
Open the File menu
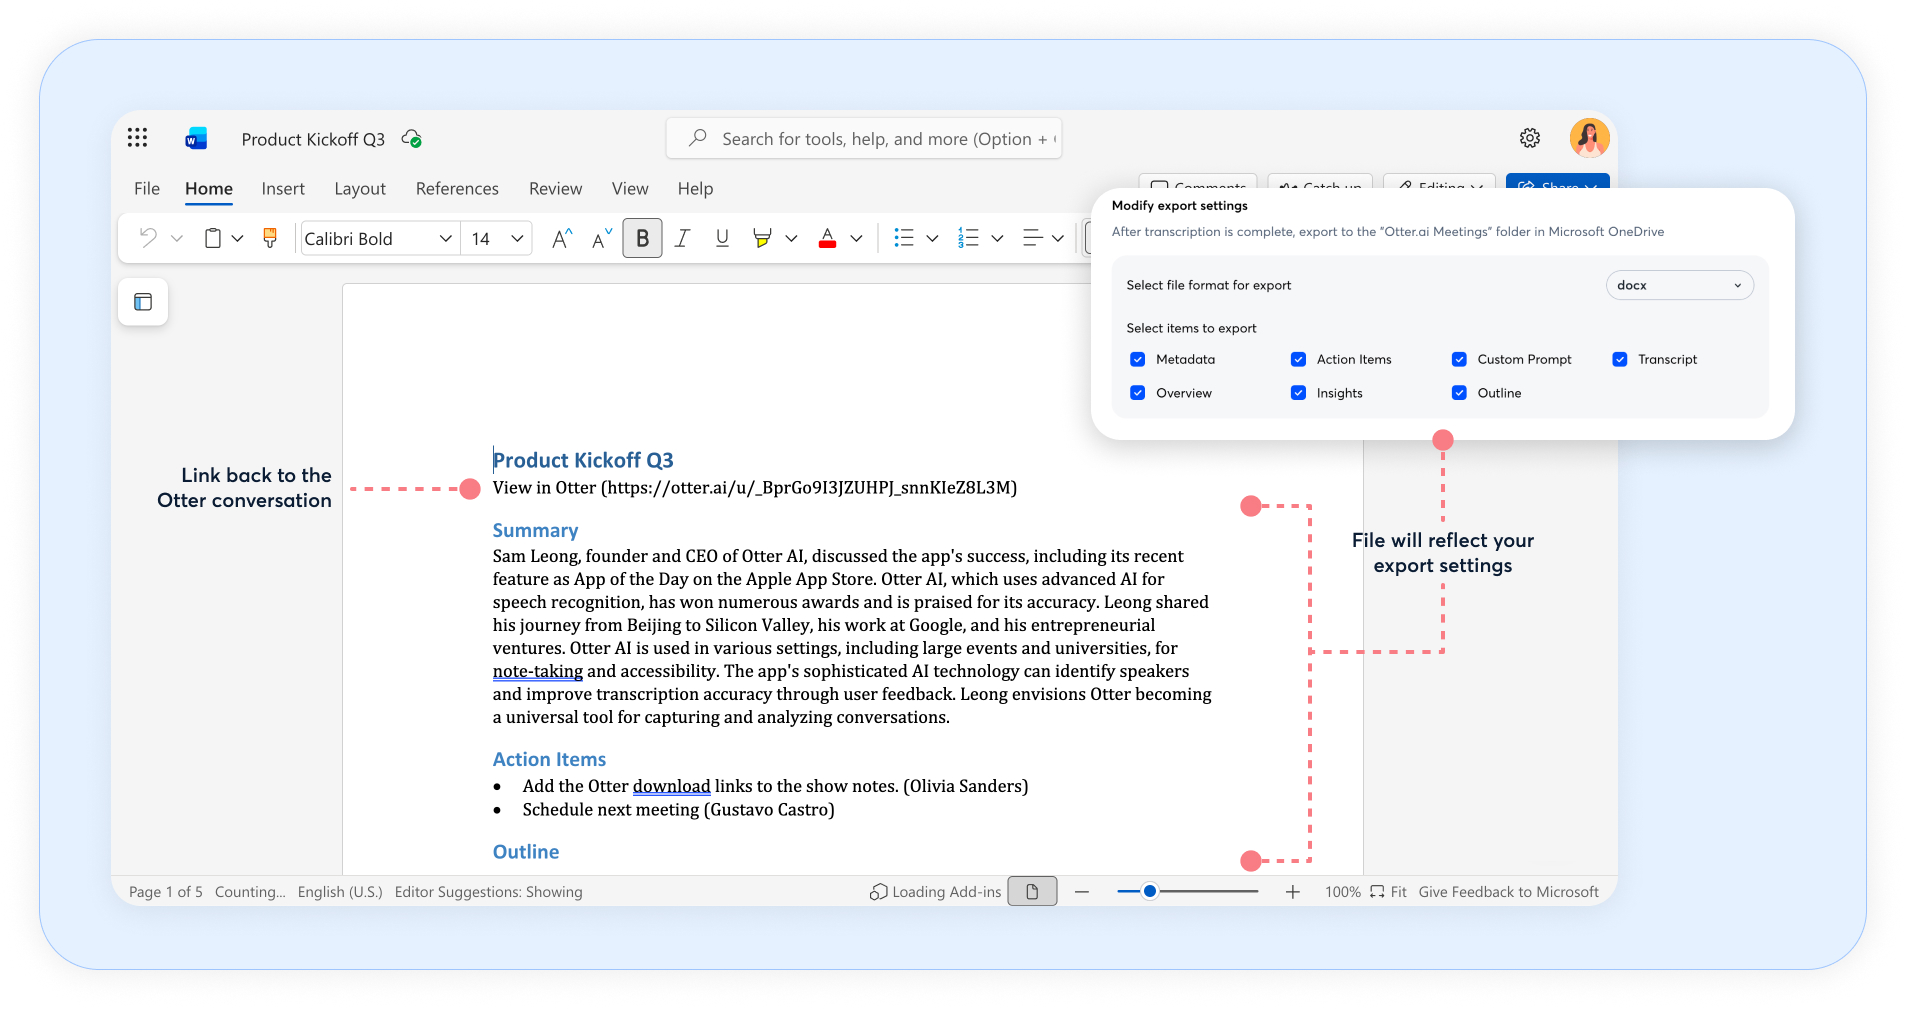point(147,188)
